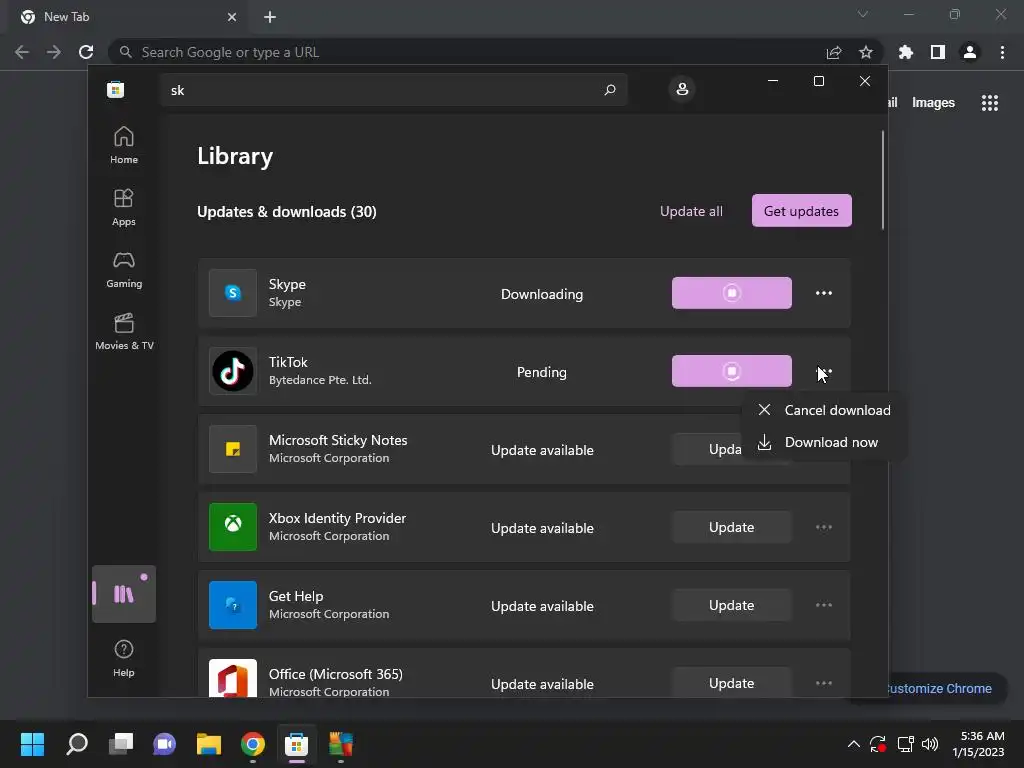The width and height of the screenshot is (1024, 768).
Task: Click the Get Help app icon
Action: pos(232,605)
